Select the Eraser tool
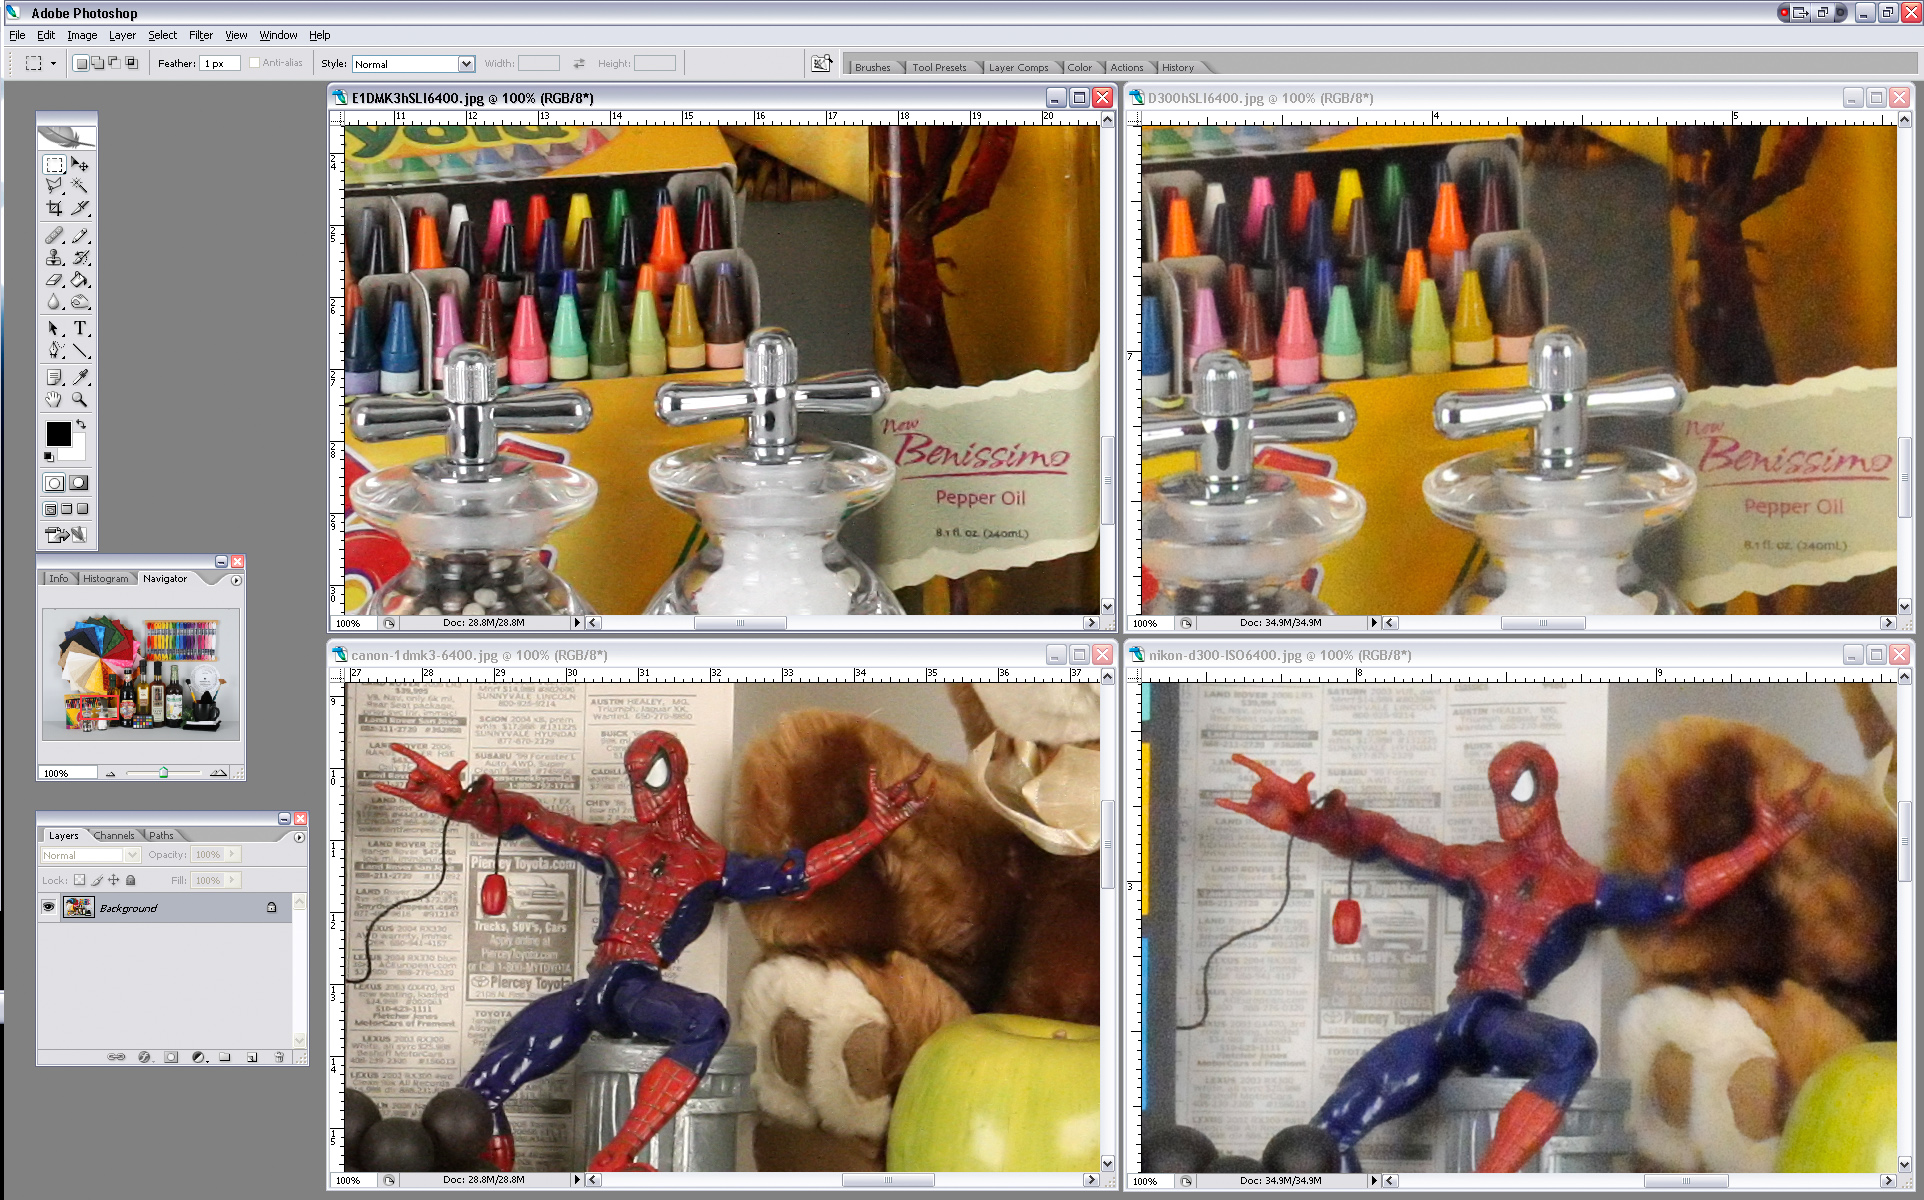 [x=55, y=280]
